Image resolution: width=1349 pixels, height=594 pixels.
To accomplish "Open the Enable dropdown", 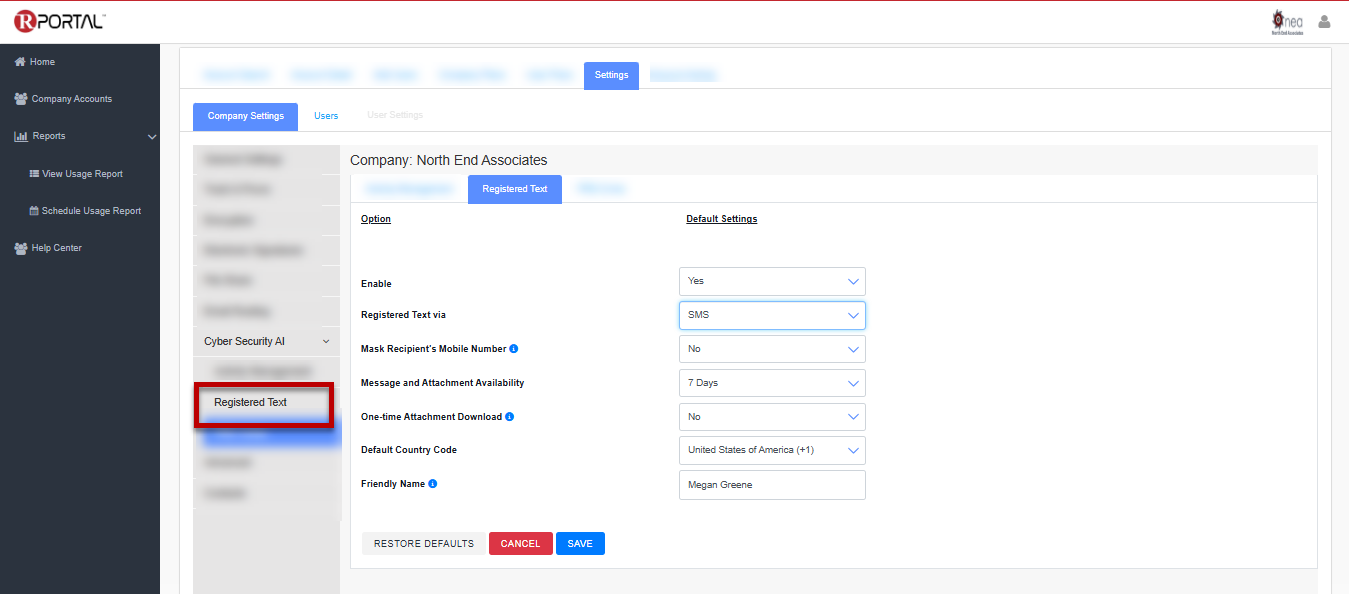I will click(771, 281).
